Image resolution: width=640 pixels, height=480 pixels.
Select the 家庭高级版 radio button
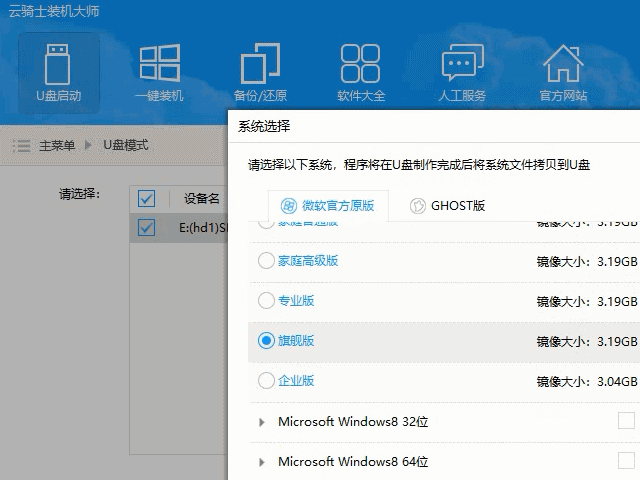click(266, 260)
